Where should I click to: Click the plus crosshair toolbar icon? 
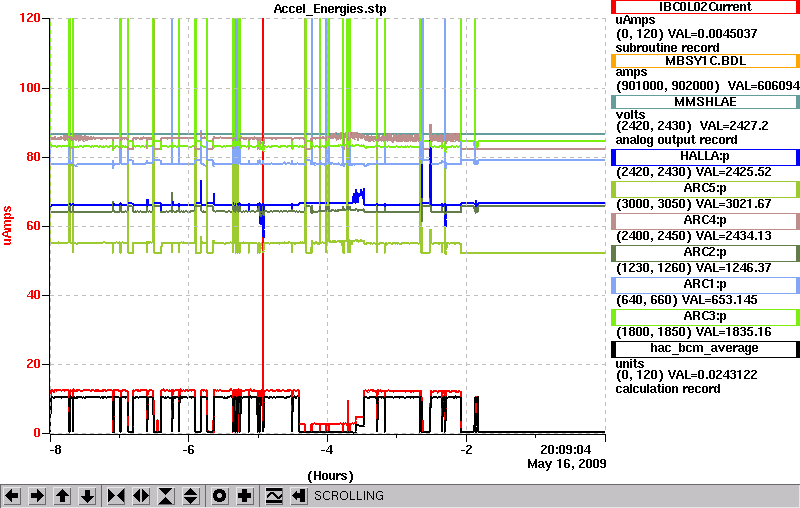pos(245,496)
